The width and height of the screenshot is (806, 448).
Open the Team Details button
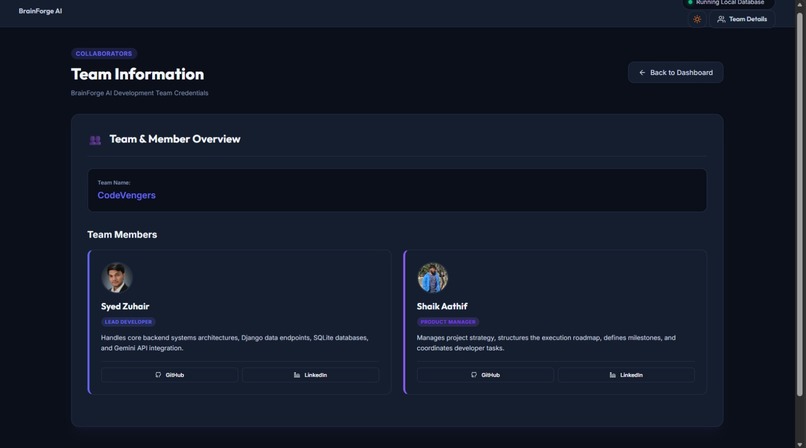(742, 20)
